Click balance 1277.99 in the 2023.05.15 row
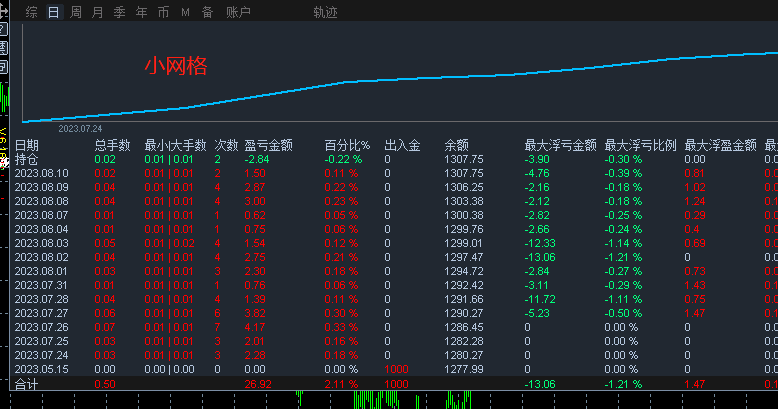Screen dimensions: 778x409 [463, 369]
